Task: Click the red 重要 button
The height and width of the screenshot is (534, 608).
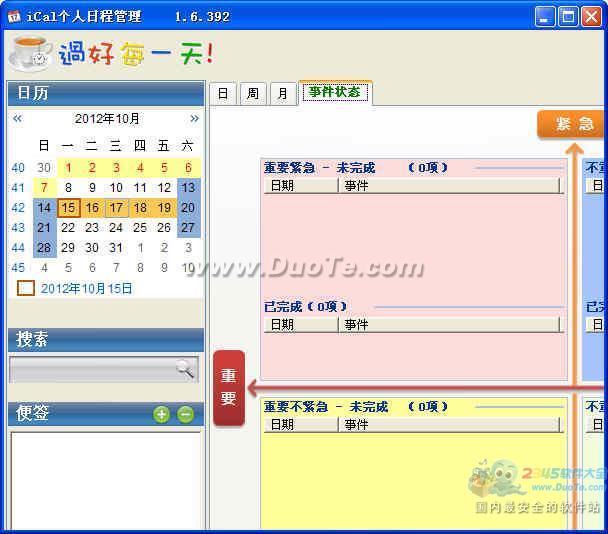Action: point(229,388)
